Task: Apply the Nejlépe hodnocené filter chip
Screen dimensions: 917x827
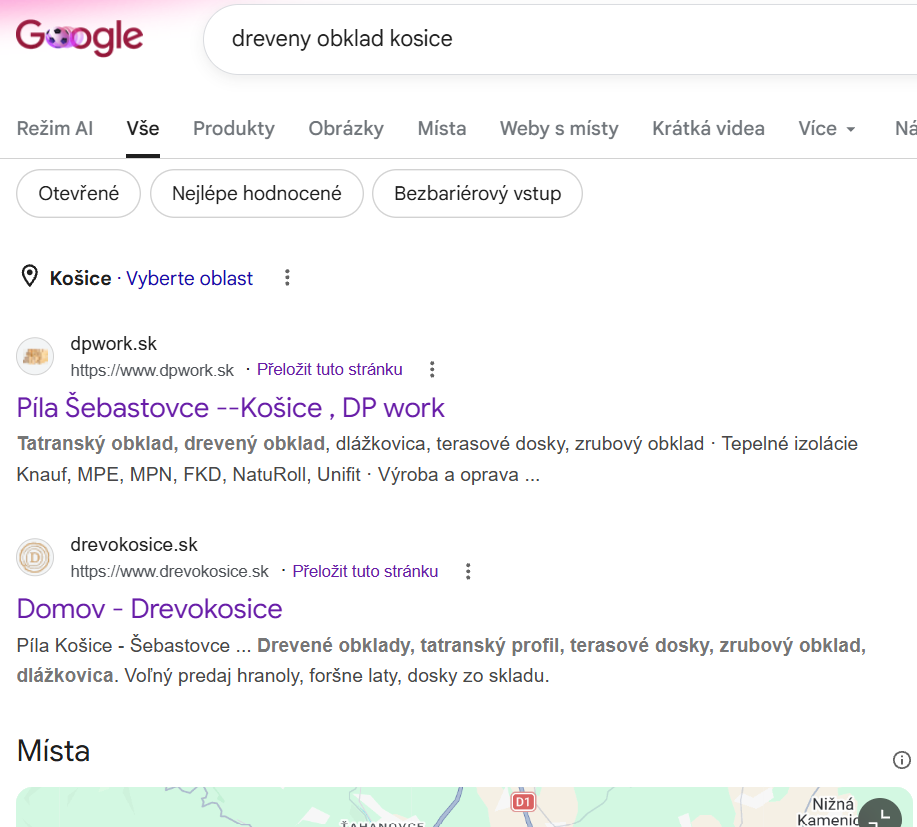Action: tap(257, 194)
